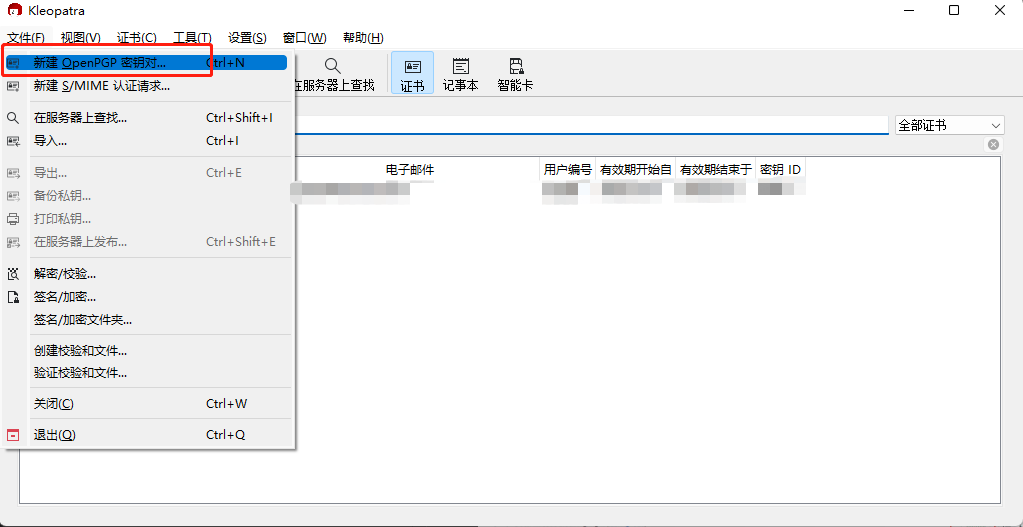The height and width of the screenshot is (527, 1023).
Task: Click the 备份私钥... menu entry
Action: 147,196
